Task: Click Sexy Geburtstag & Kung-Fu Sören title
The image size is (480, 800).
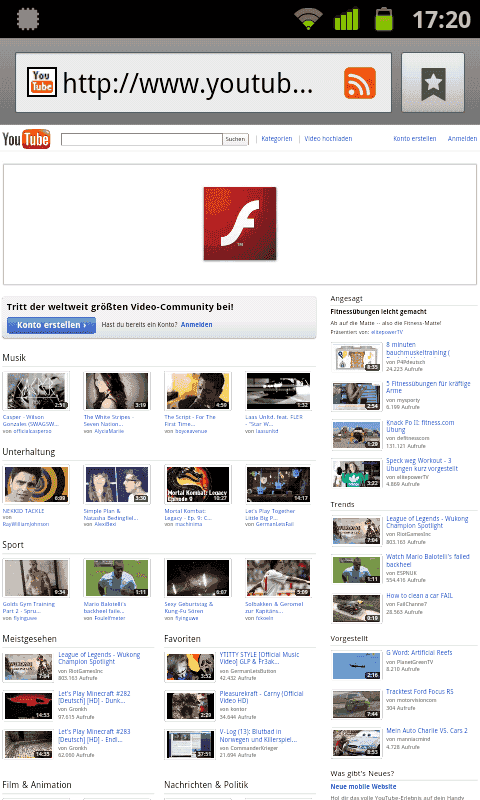Action: (189, 608)
